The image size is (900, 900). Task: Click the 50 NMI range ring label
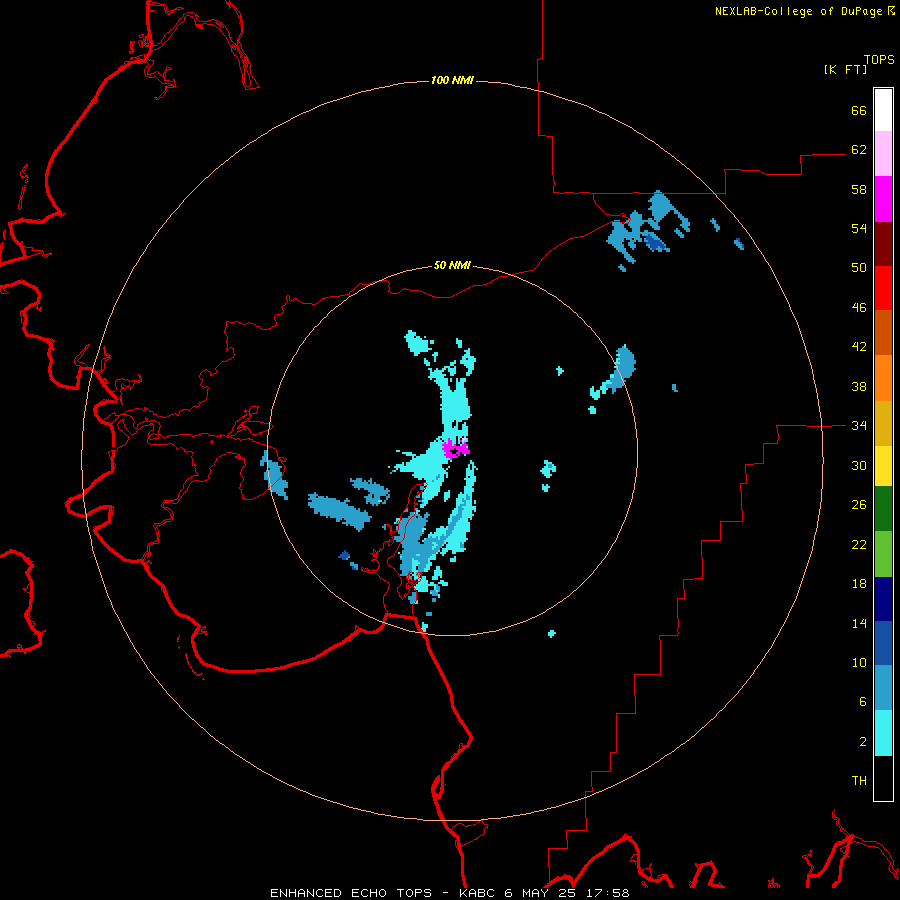pos(452,265)
